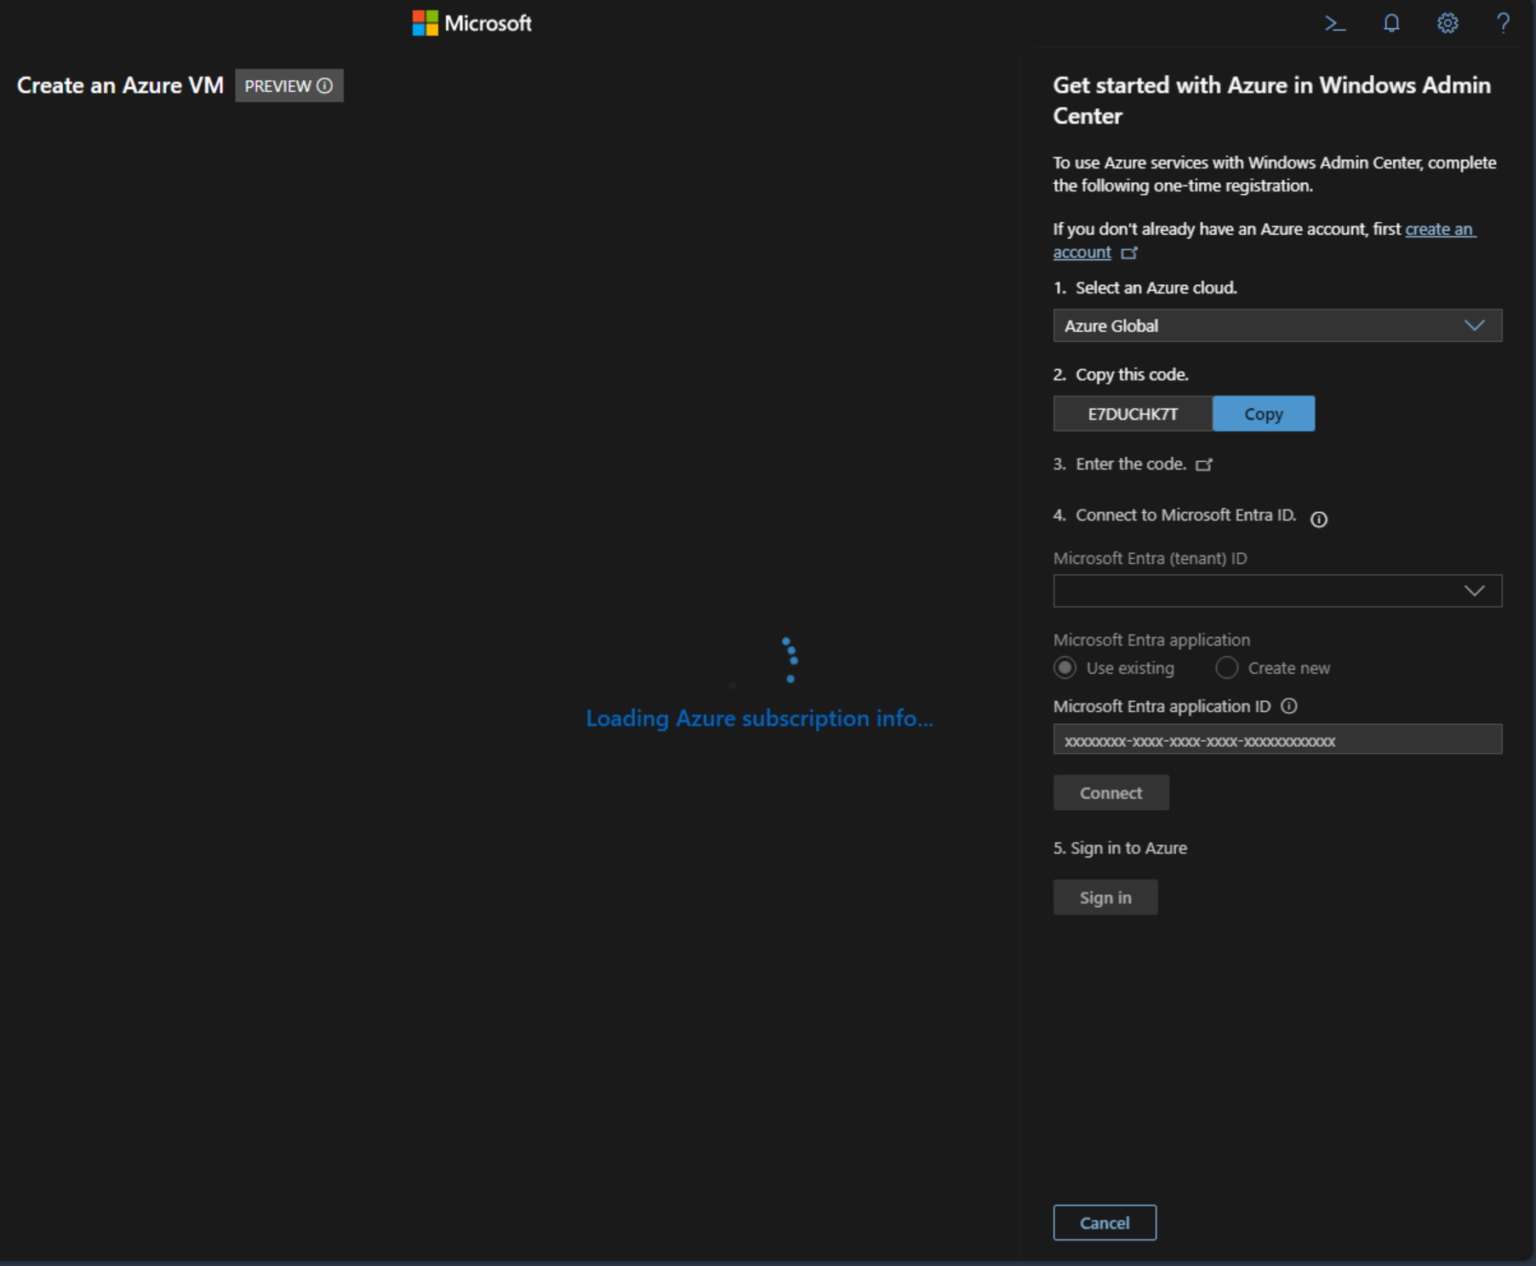Open the help question mark icon
Screen dimensions: 1536x1266
coord(1503,22)
